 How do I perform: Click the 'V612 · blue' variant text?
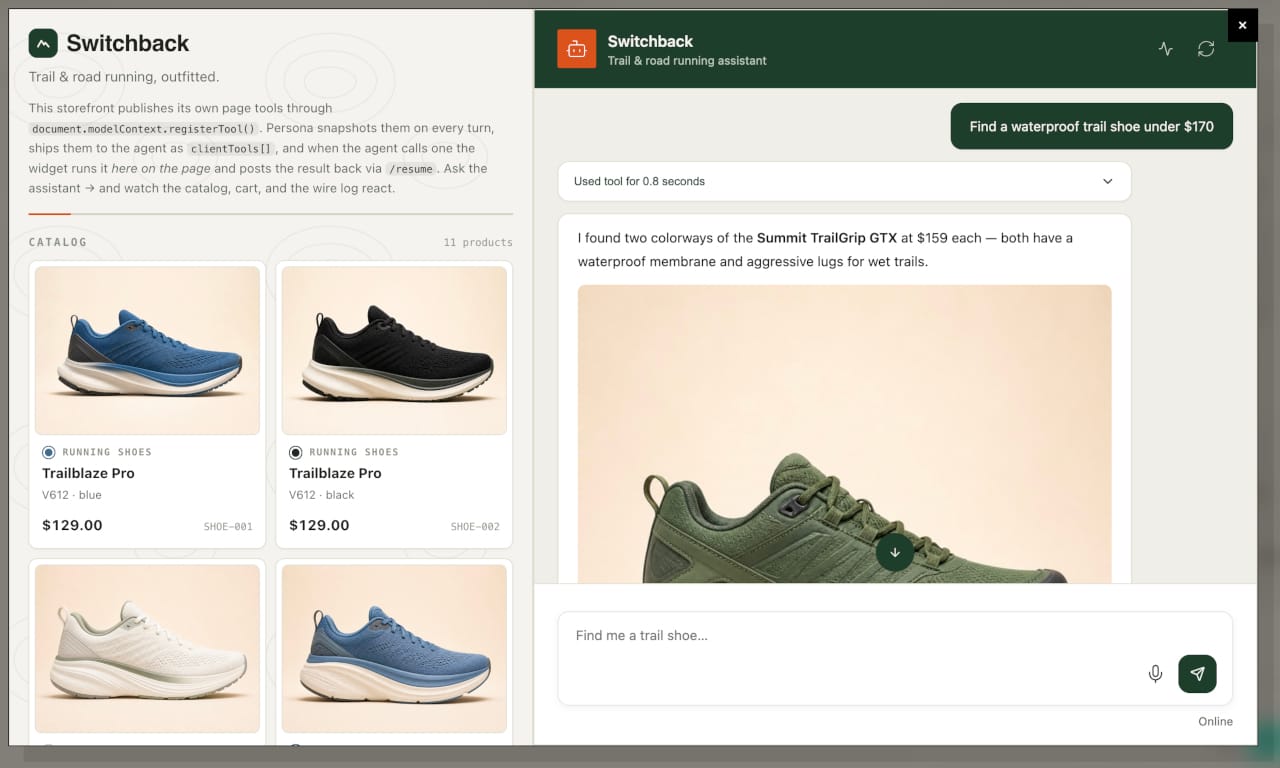pyautogui.click(x=72, y=495)
